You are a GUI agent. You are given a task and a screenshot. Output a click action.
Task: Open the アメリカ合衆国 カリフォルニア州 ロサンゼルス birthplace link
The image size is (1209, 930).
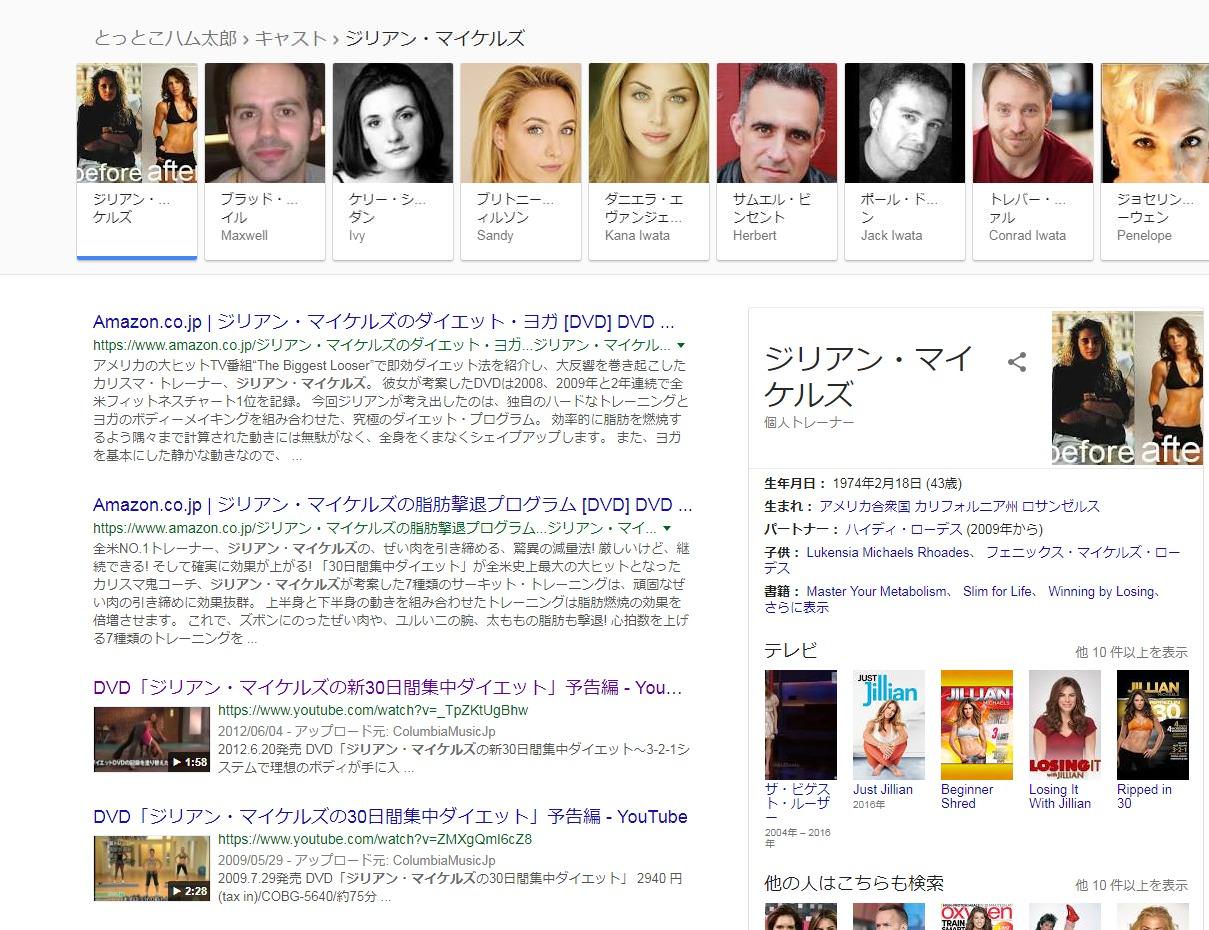point(959,506)
